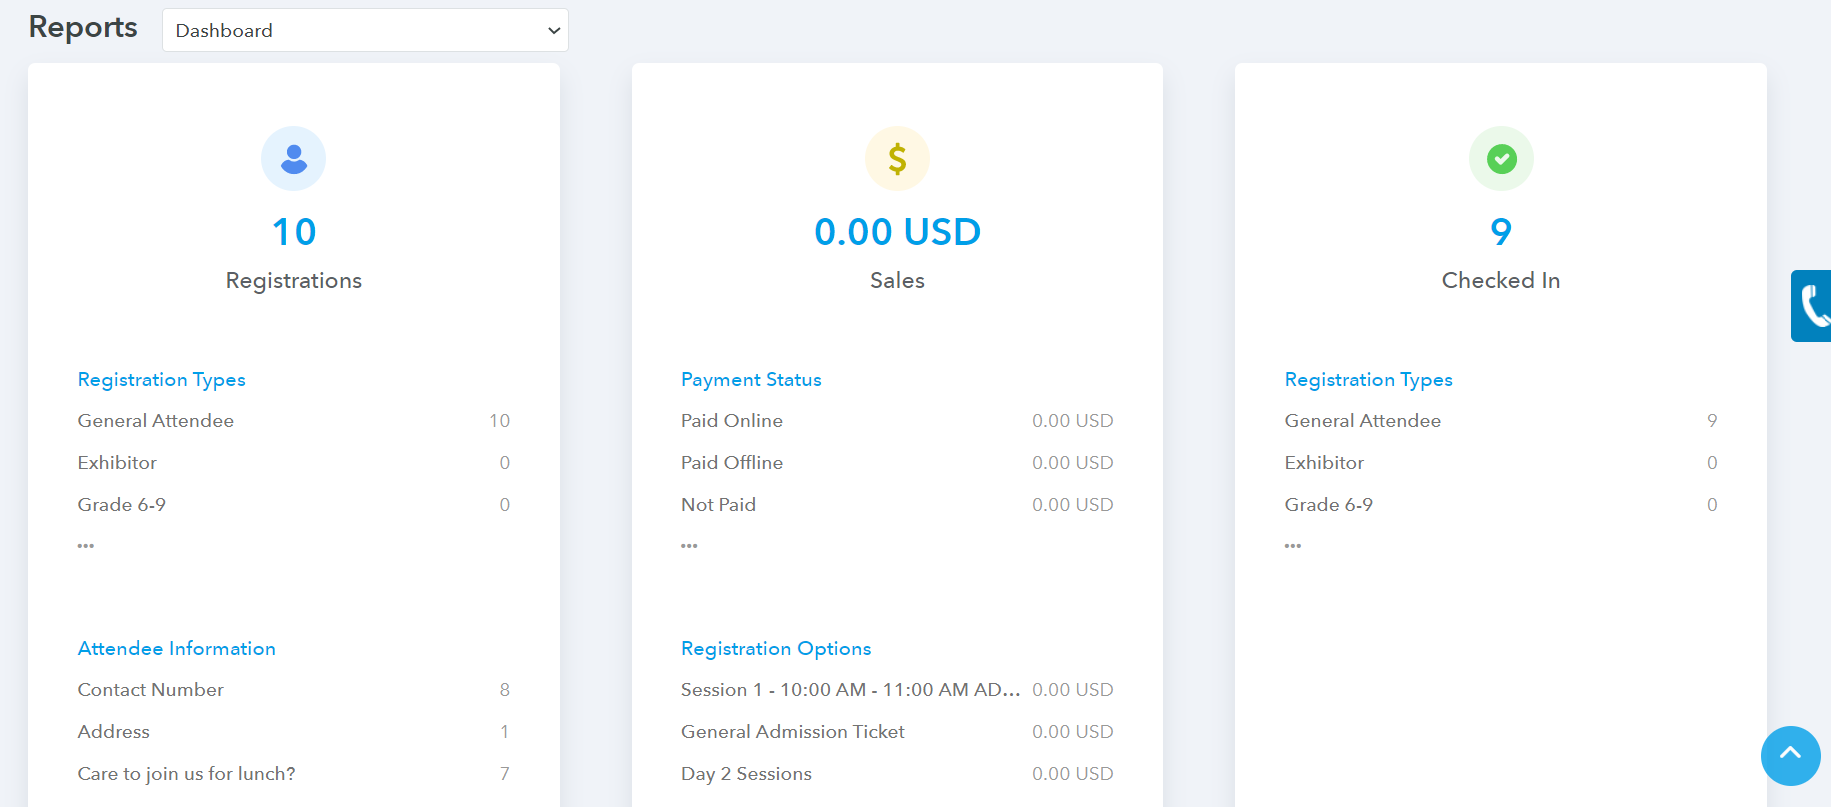Image resolution: width=1831 pixels, height=807 pixels.
Task: Select Grade 6-9 row in Checked In card
Action: tap(1501, 505)
